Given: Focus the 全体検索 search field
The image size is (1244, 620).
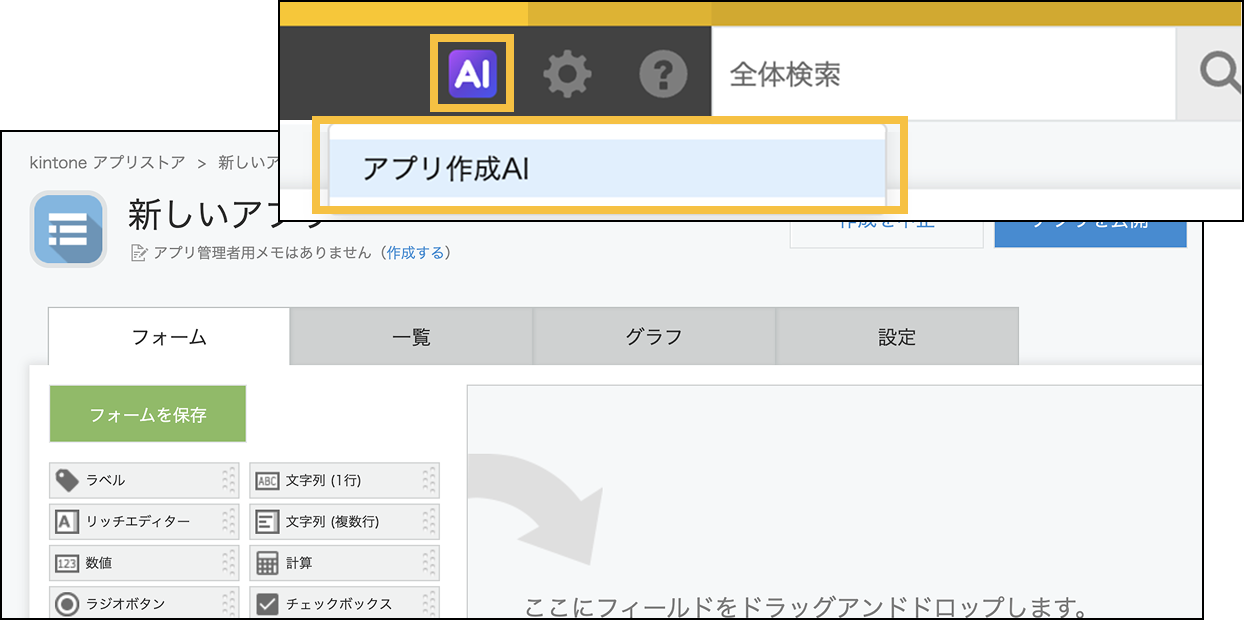Looking at the screenshot, I should click(x=940, y=74).
